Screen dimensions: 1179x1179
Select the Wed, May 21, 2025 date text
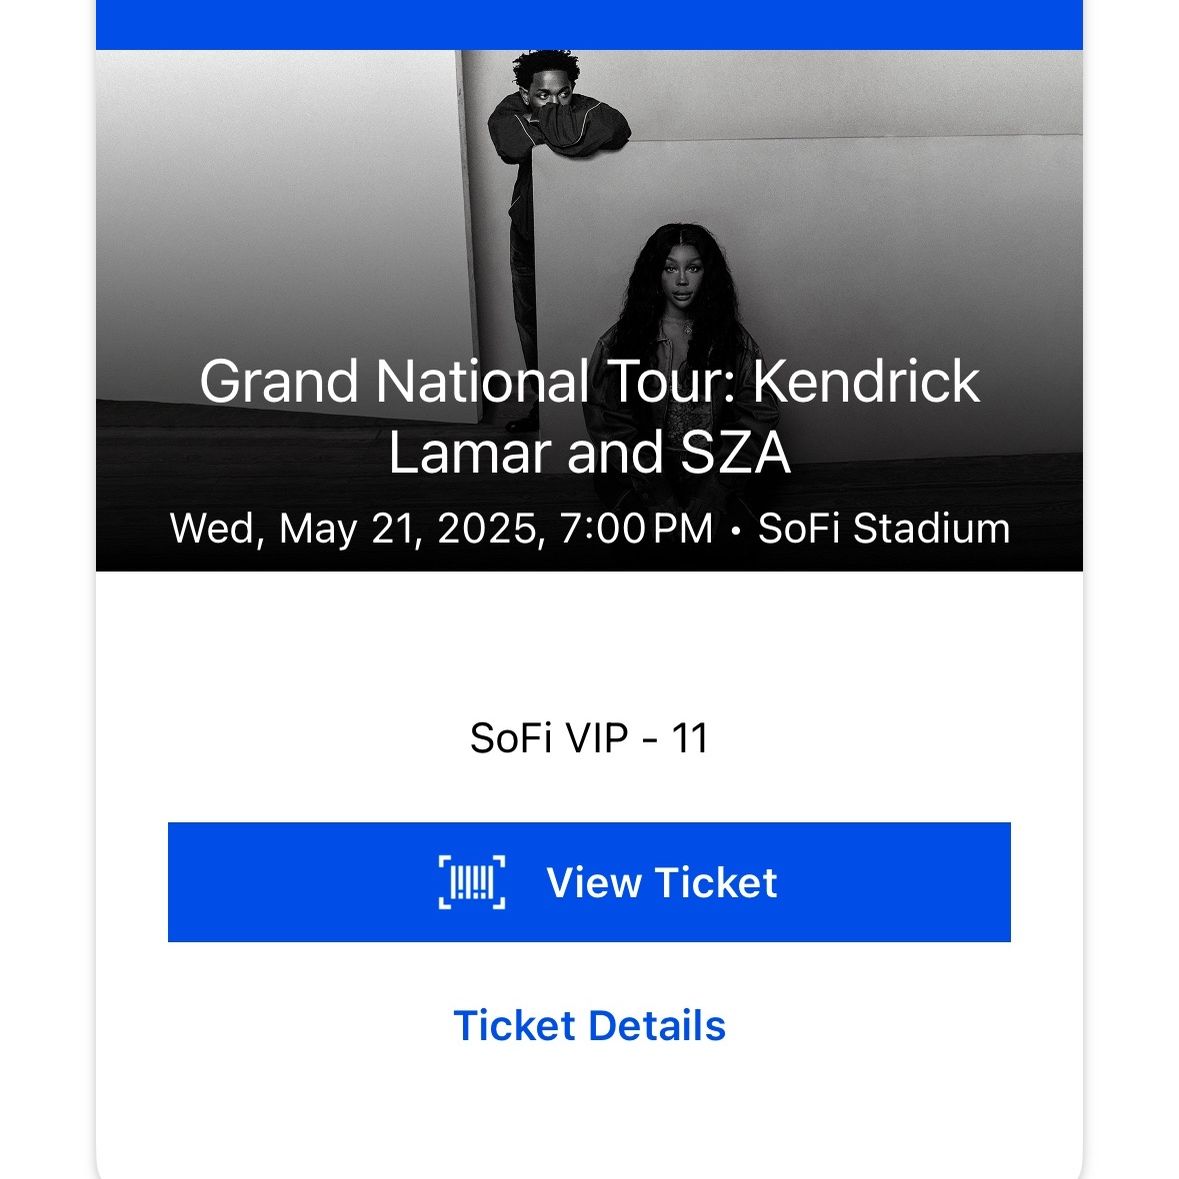click(x=353, y=529)
